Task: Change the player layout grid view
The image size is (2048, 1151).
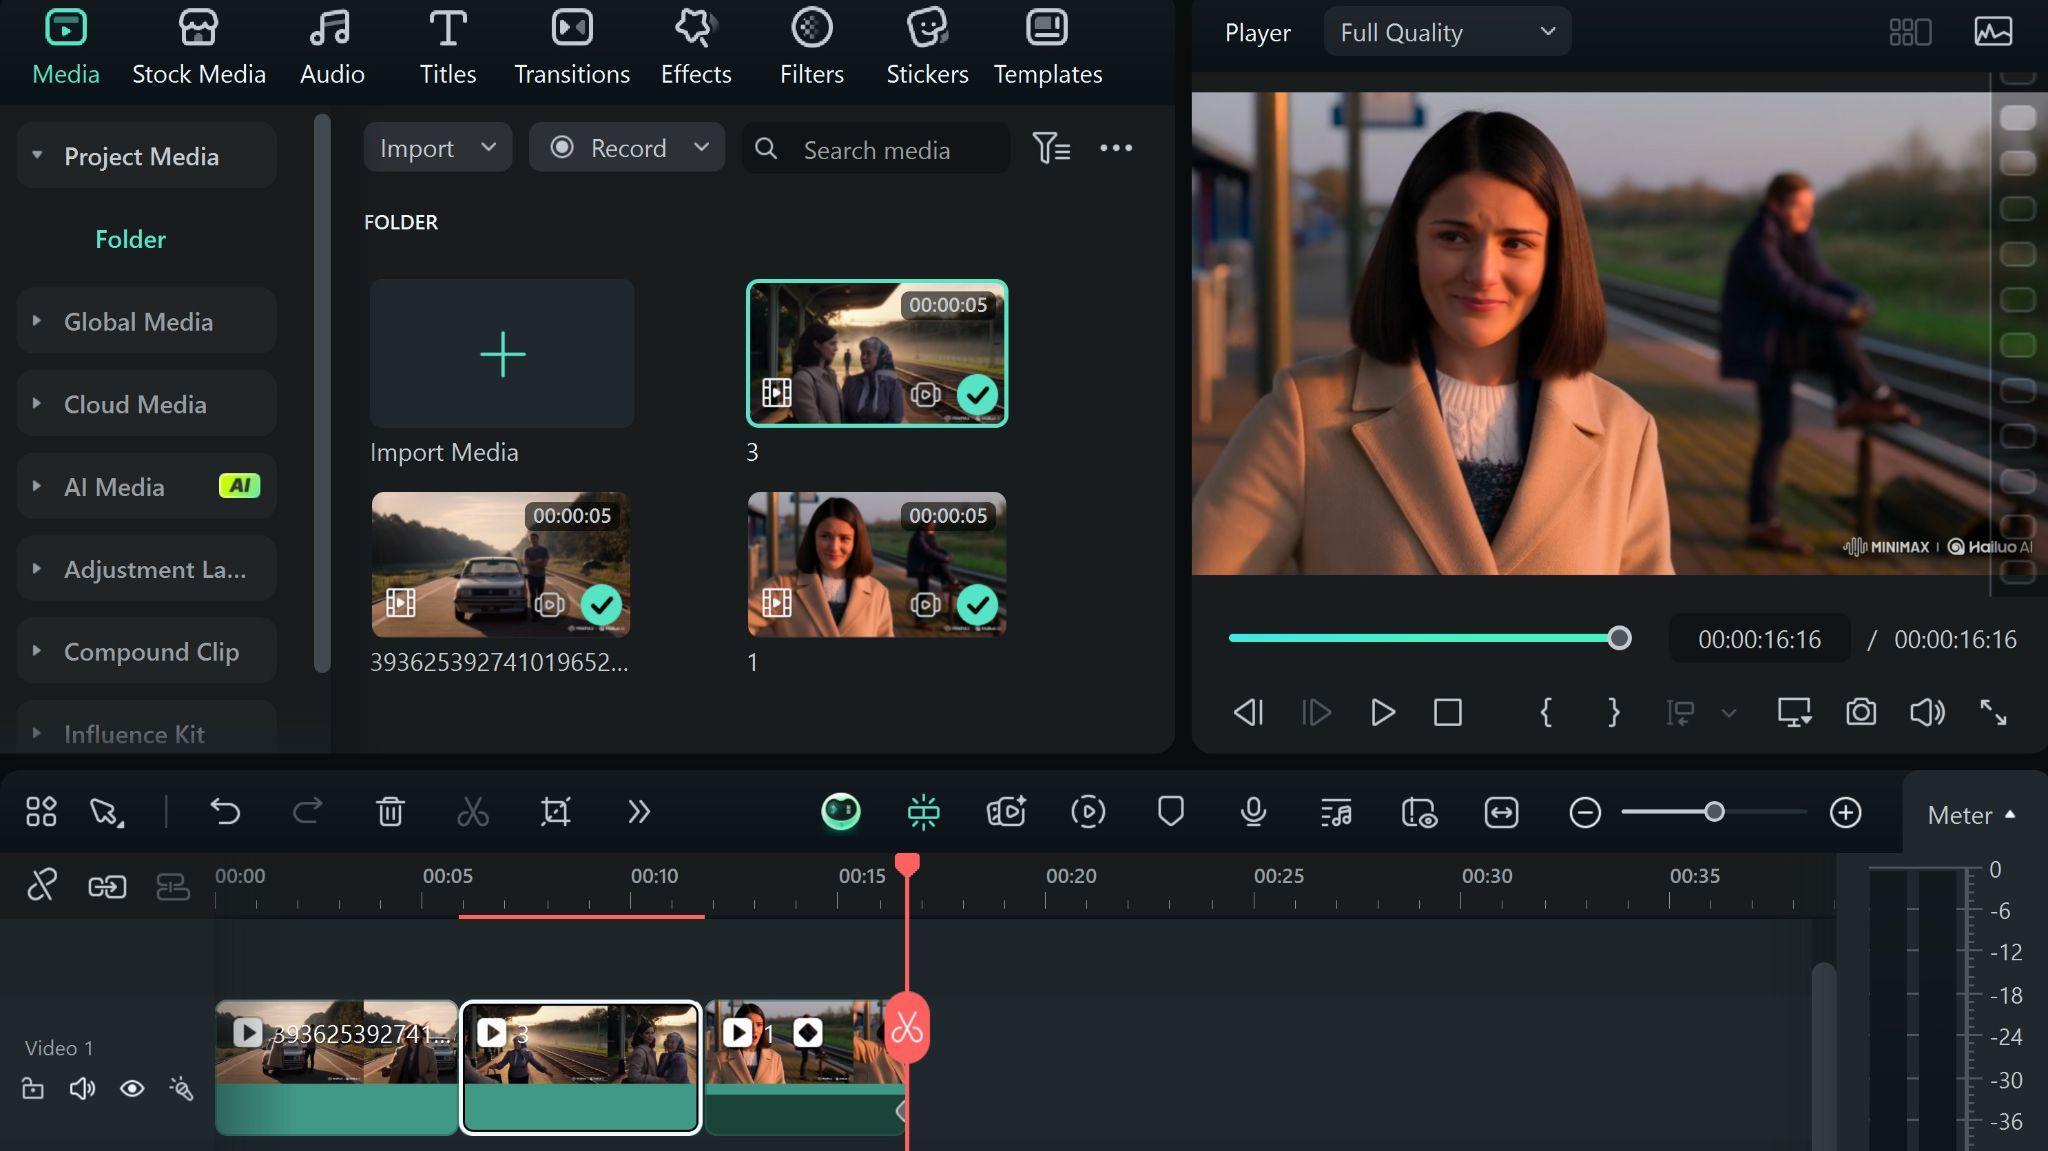Action: pyautogui.click(x=1910, y=32)
